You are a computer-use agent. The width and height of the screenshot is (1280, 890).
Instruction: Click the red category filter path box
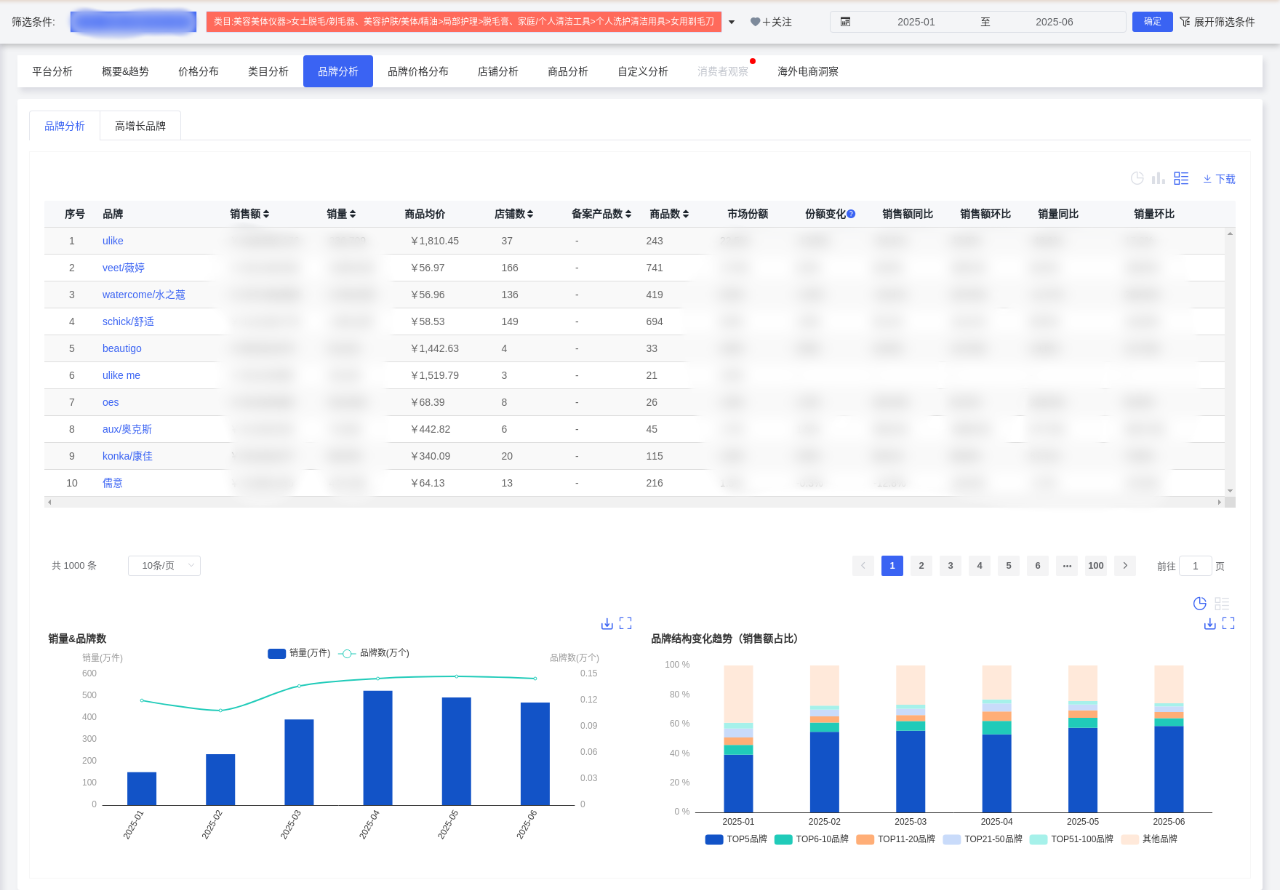(464, 22)
